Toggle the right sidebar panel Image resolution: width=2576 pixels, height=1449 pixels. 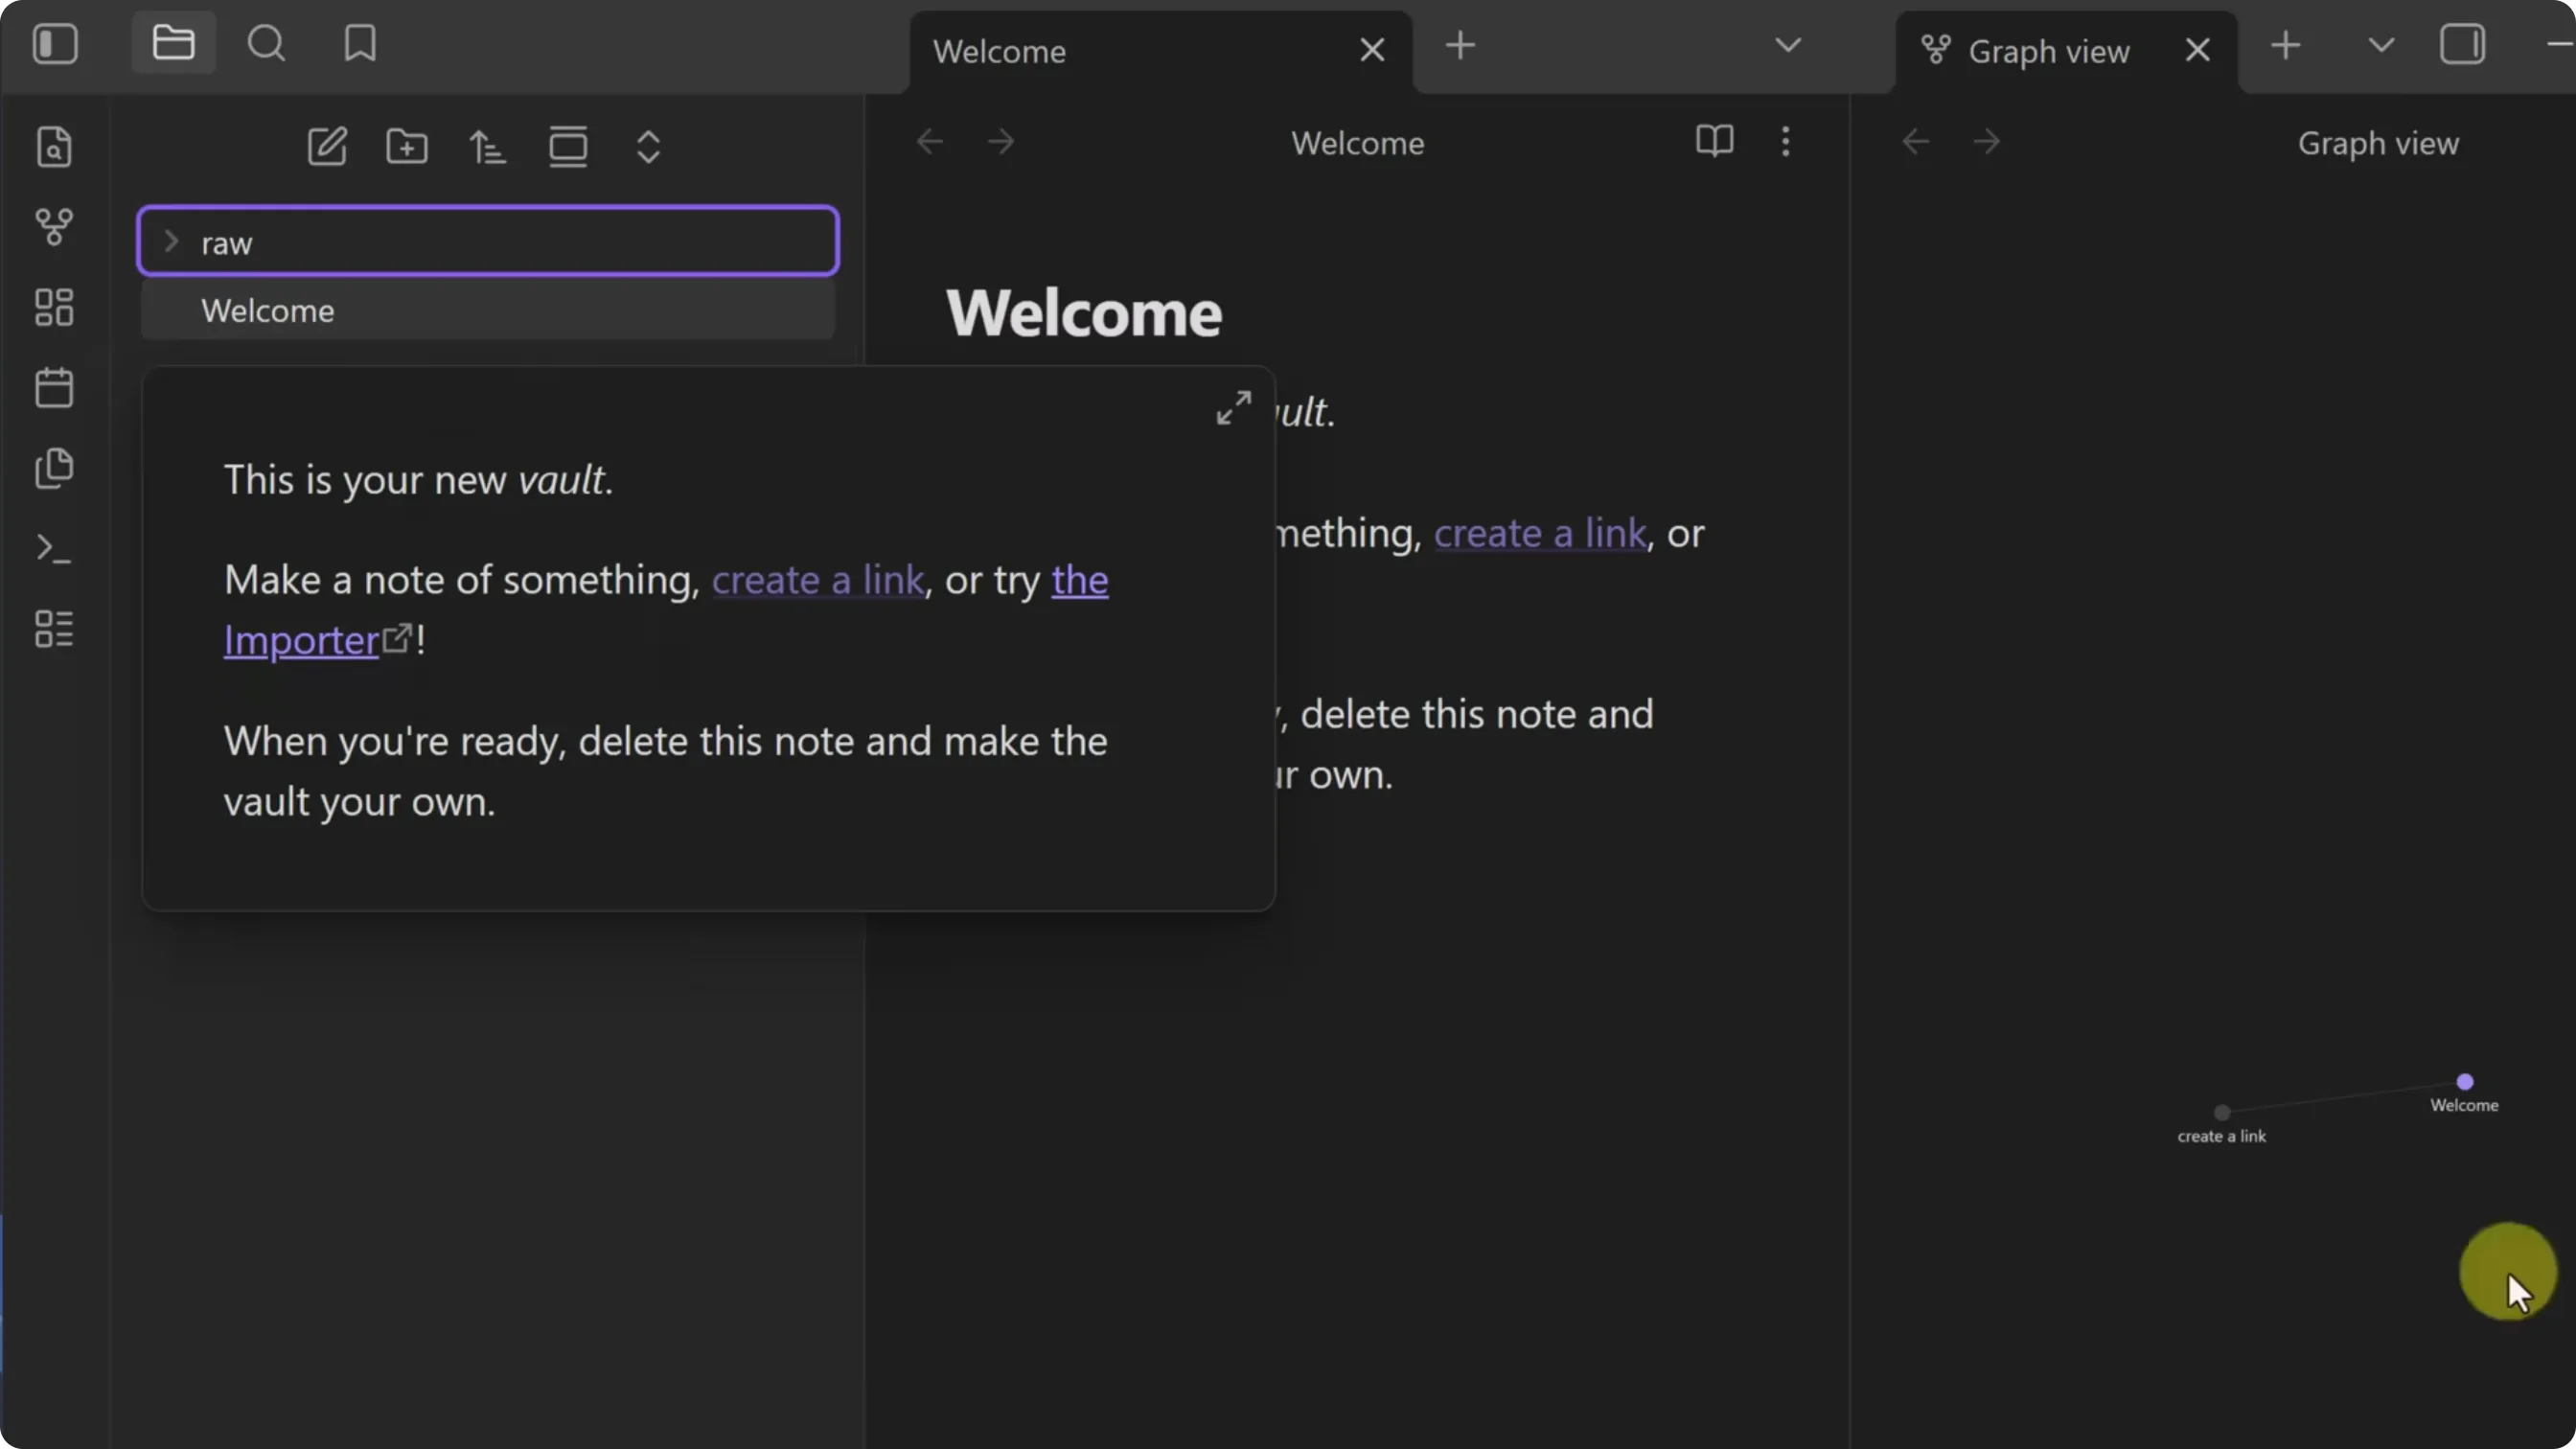point(2462,44)
